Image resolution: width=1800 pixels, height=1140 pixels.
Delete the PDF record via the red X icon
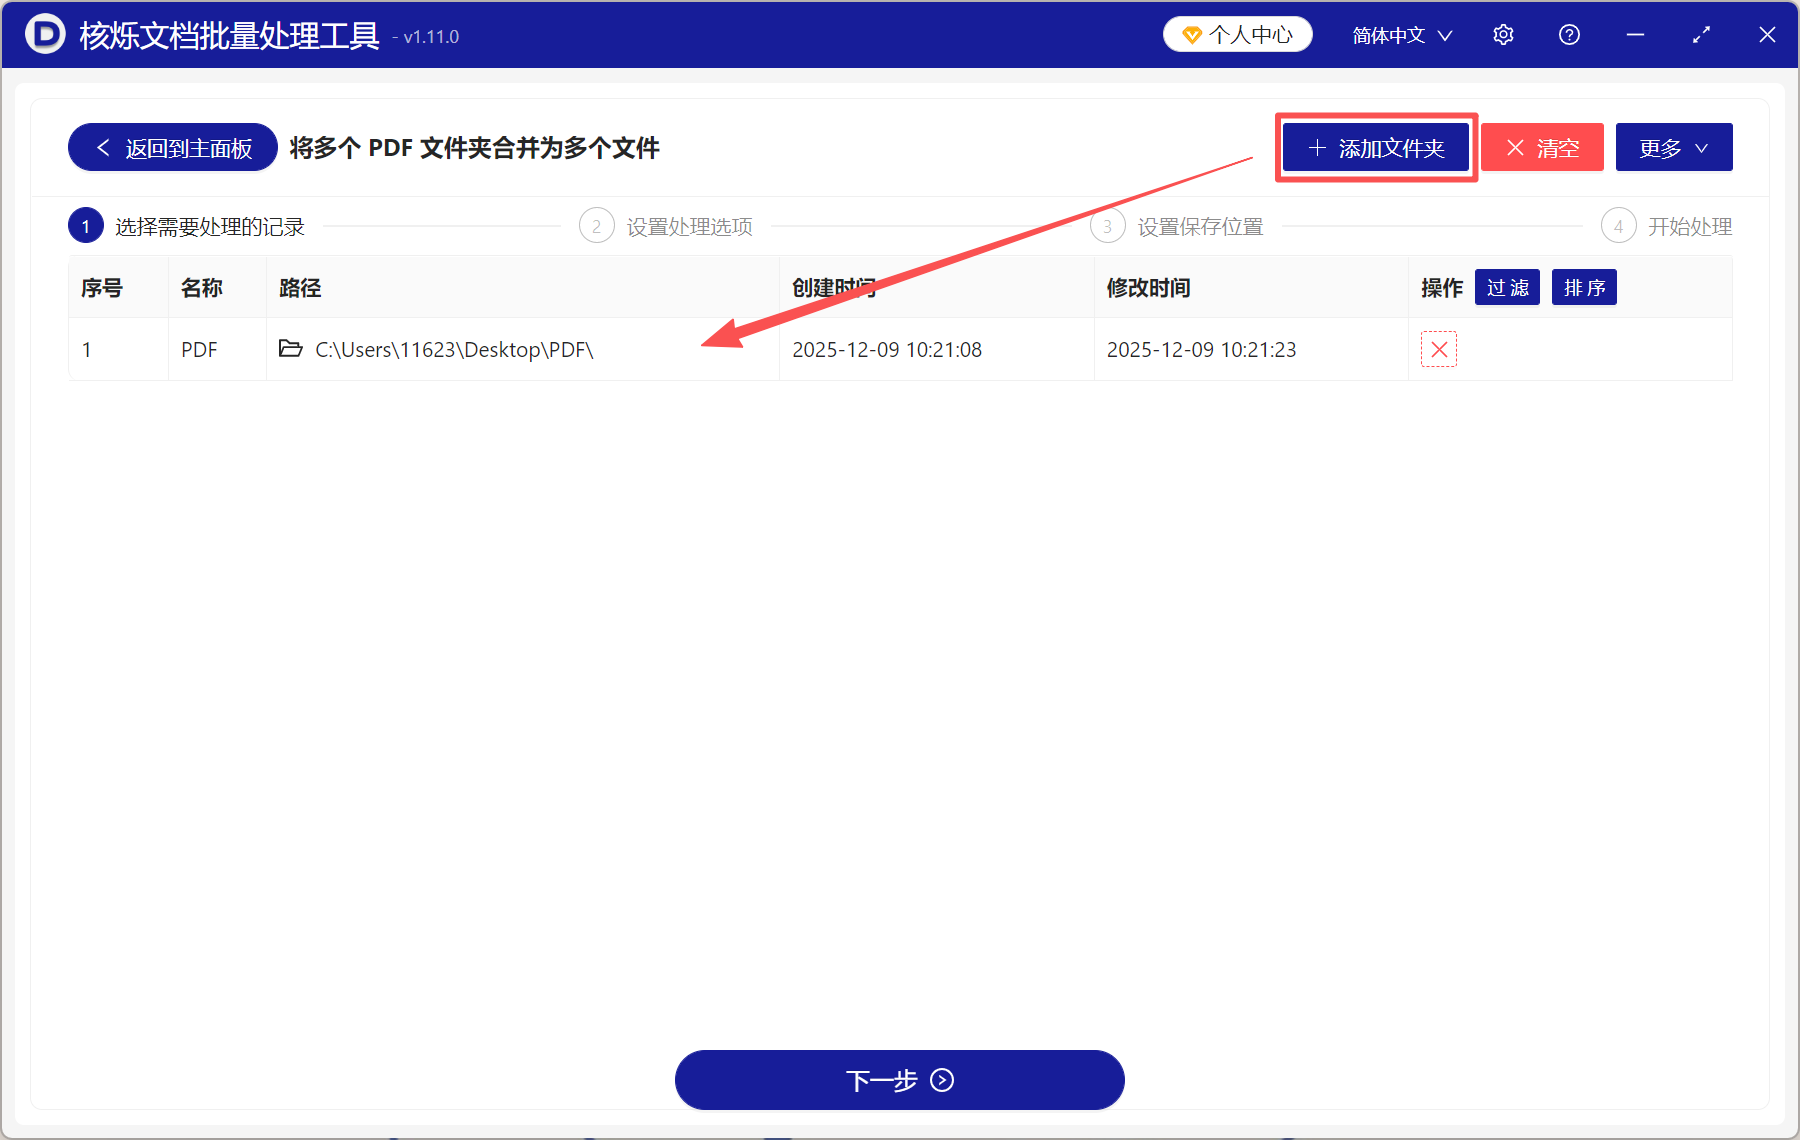point(1439,350)
